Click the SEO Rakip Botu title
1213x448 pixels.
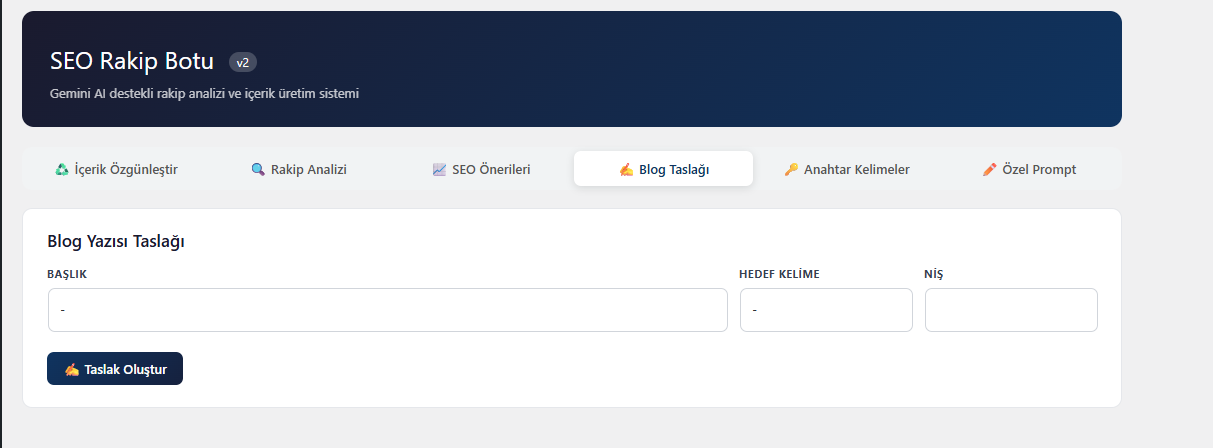coord(132,61)
